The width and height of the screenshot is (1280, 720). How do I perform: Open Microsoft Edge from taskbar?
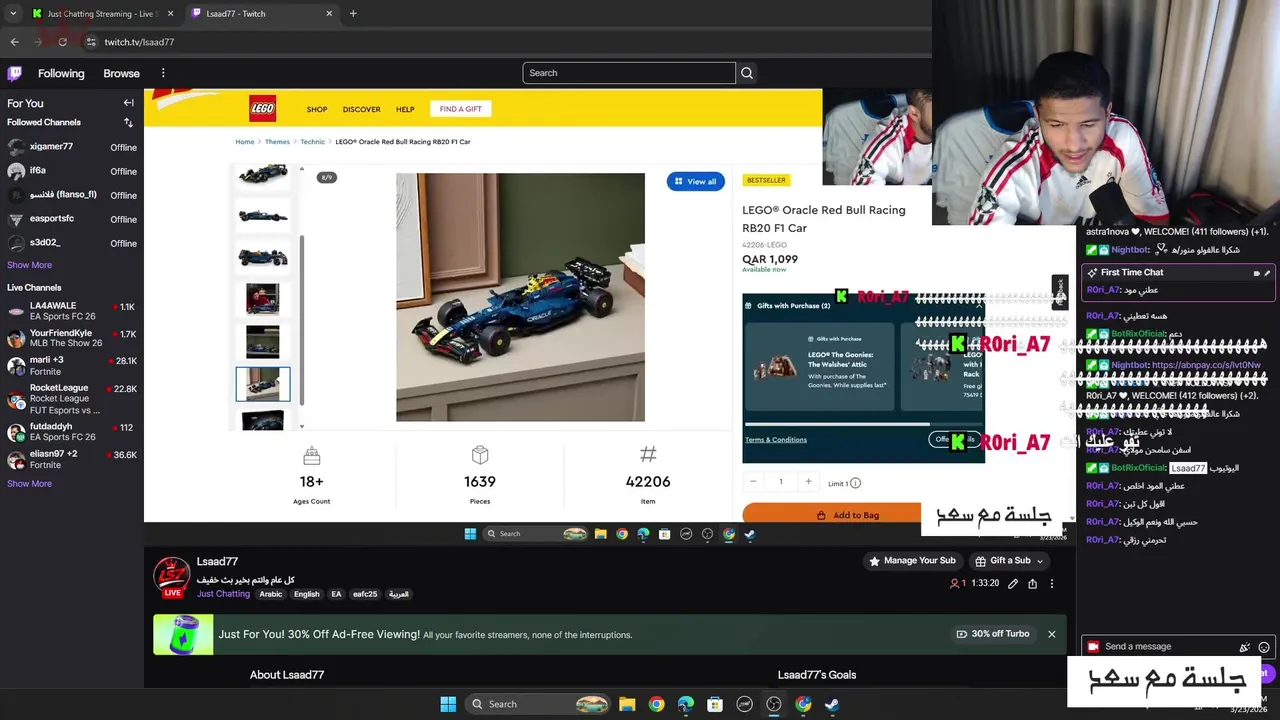(686, 704)
